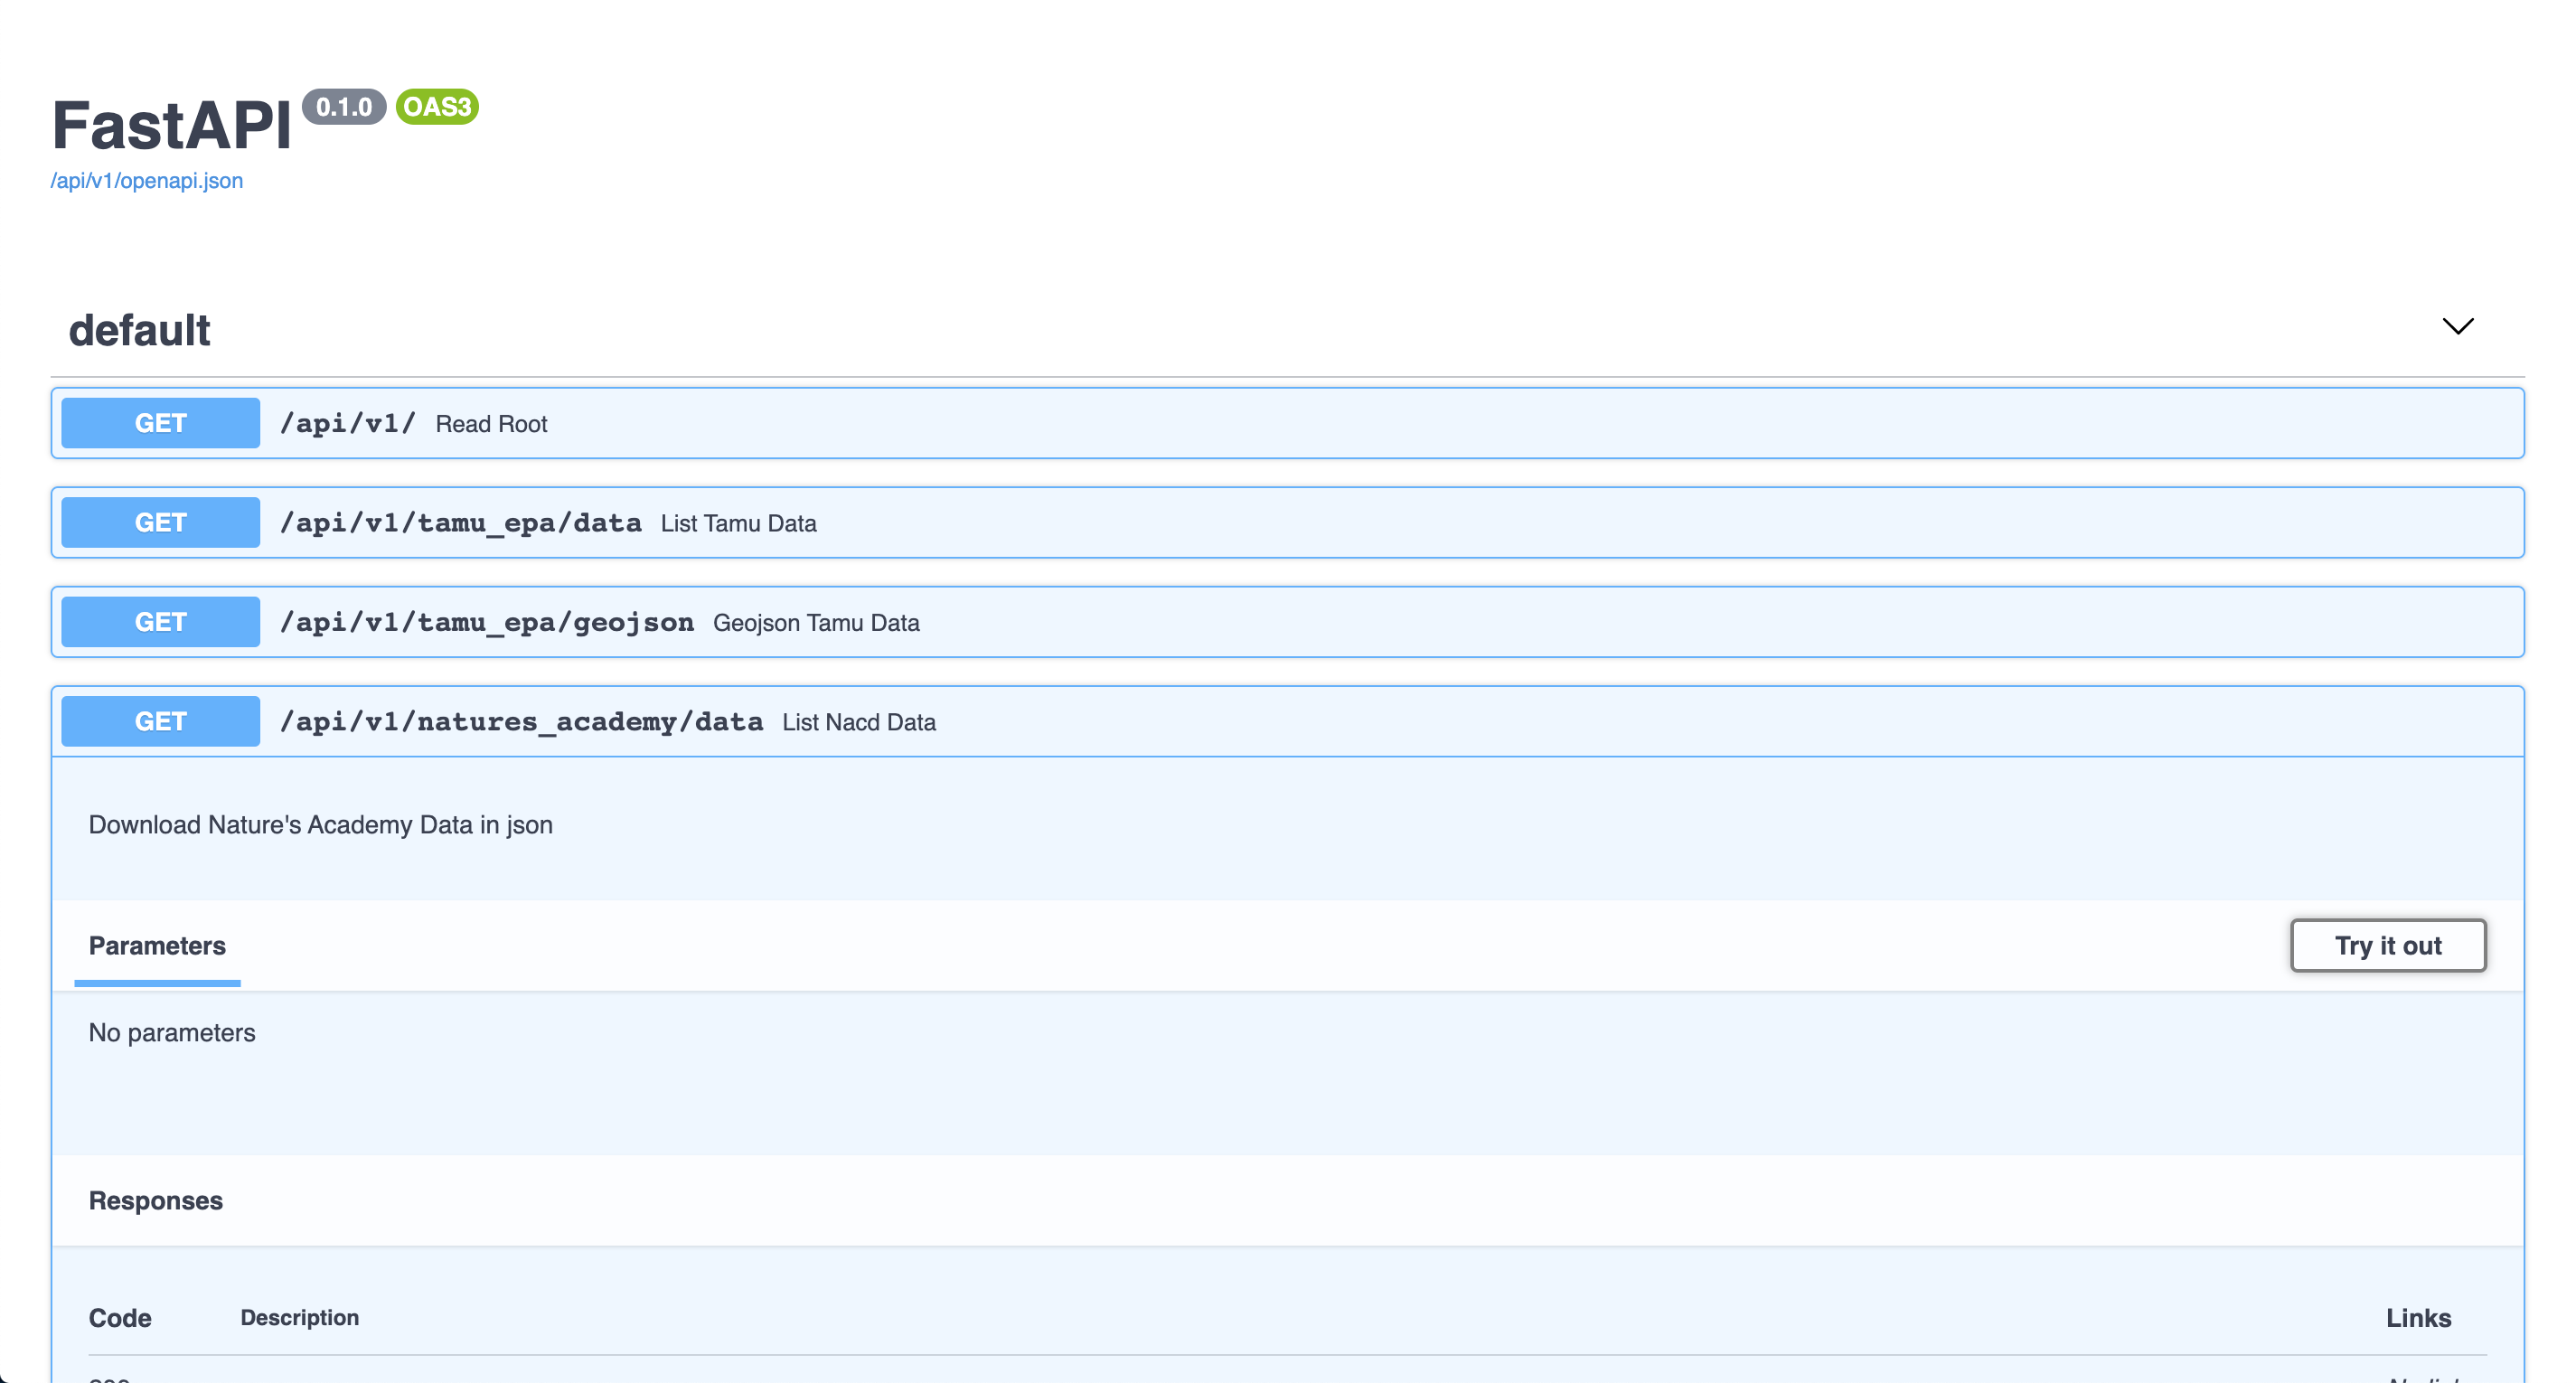
Task: Open the /api/v1/openapi.json link
Action: 147,181
